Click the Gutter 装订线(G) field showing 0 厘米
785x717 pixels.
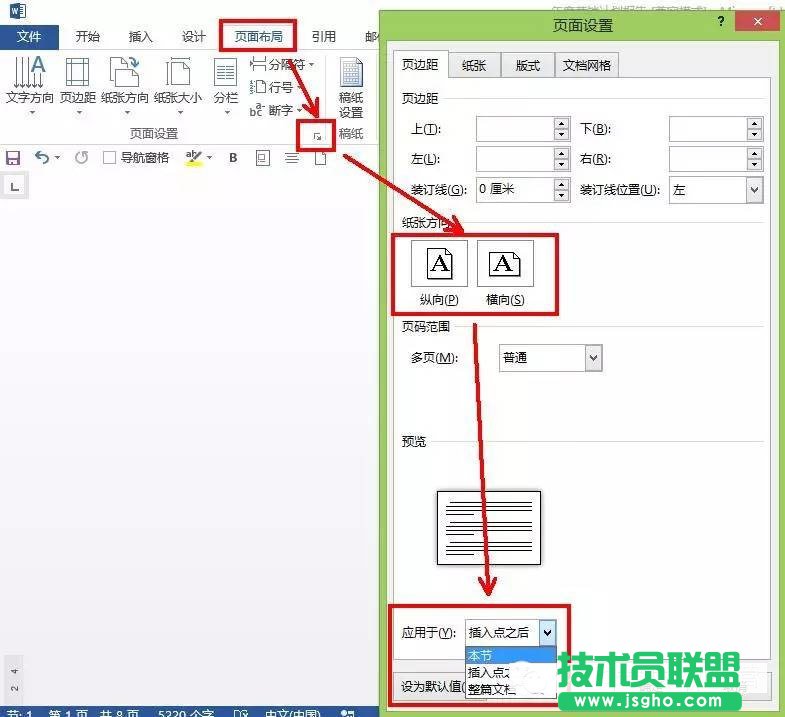[x=515, y=189]
